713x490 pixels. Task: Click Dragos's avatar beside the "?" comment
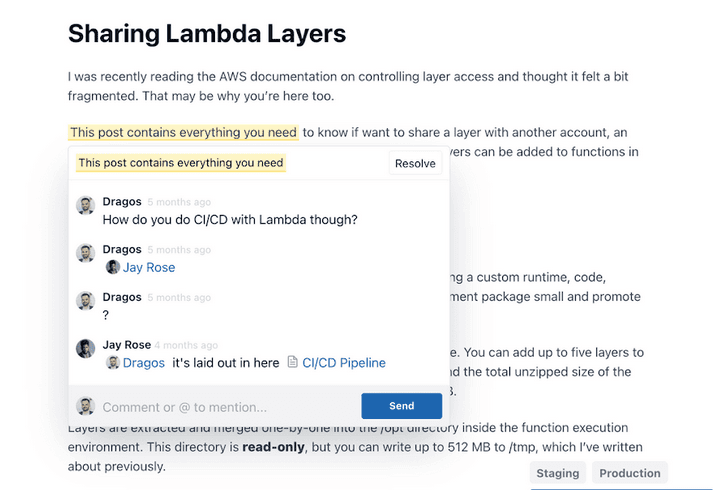(x=85, y=301)
